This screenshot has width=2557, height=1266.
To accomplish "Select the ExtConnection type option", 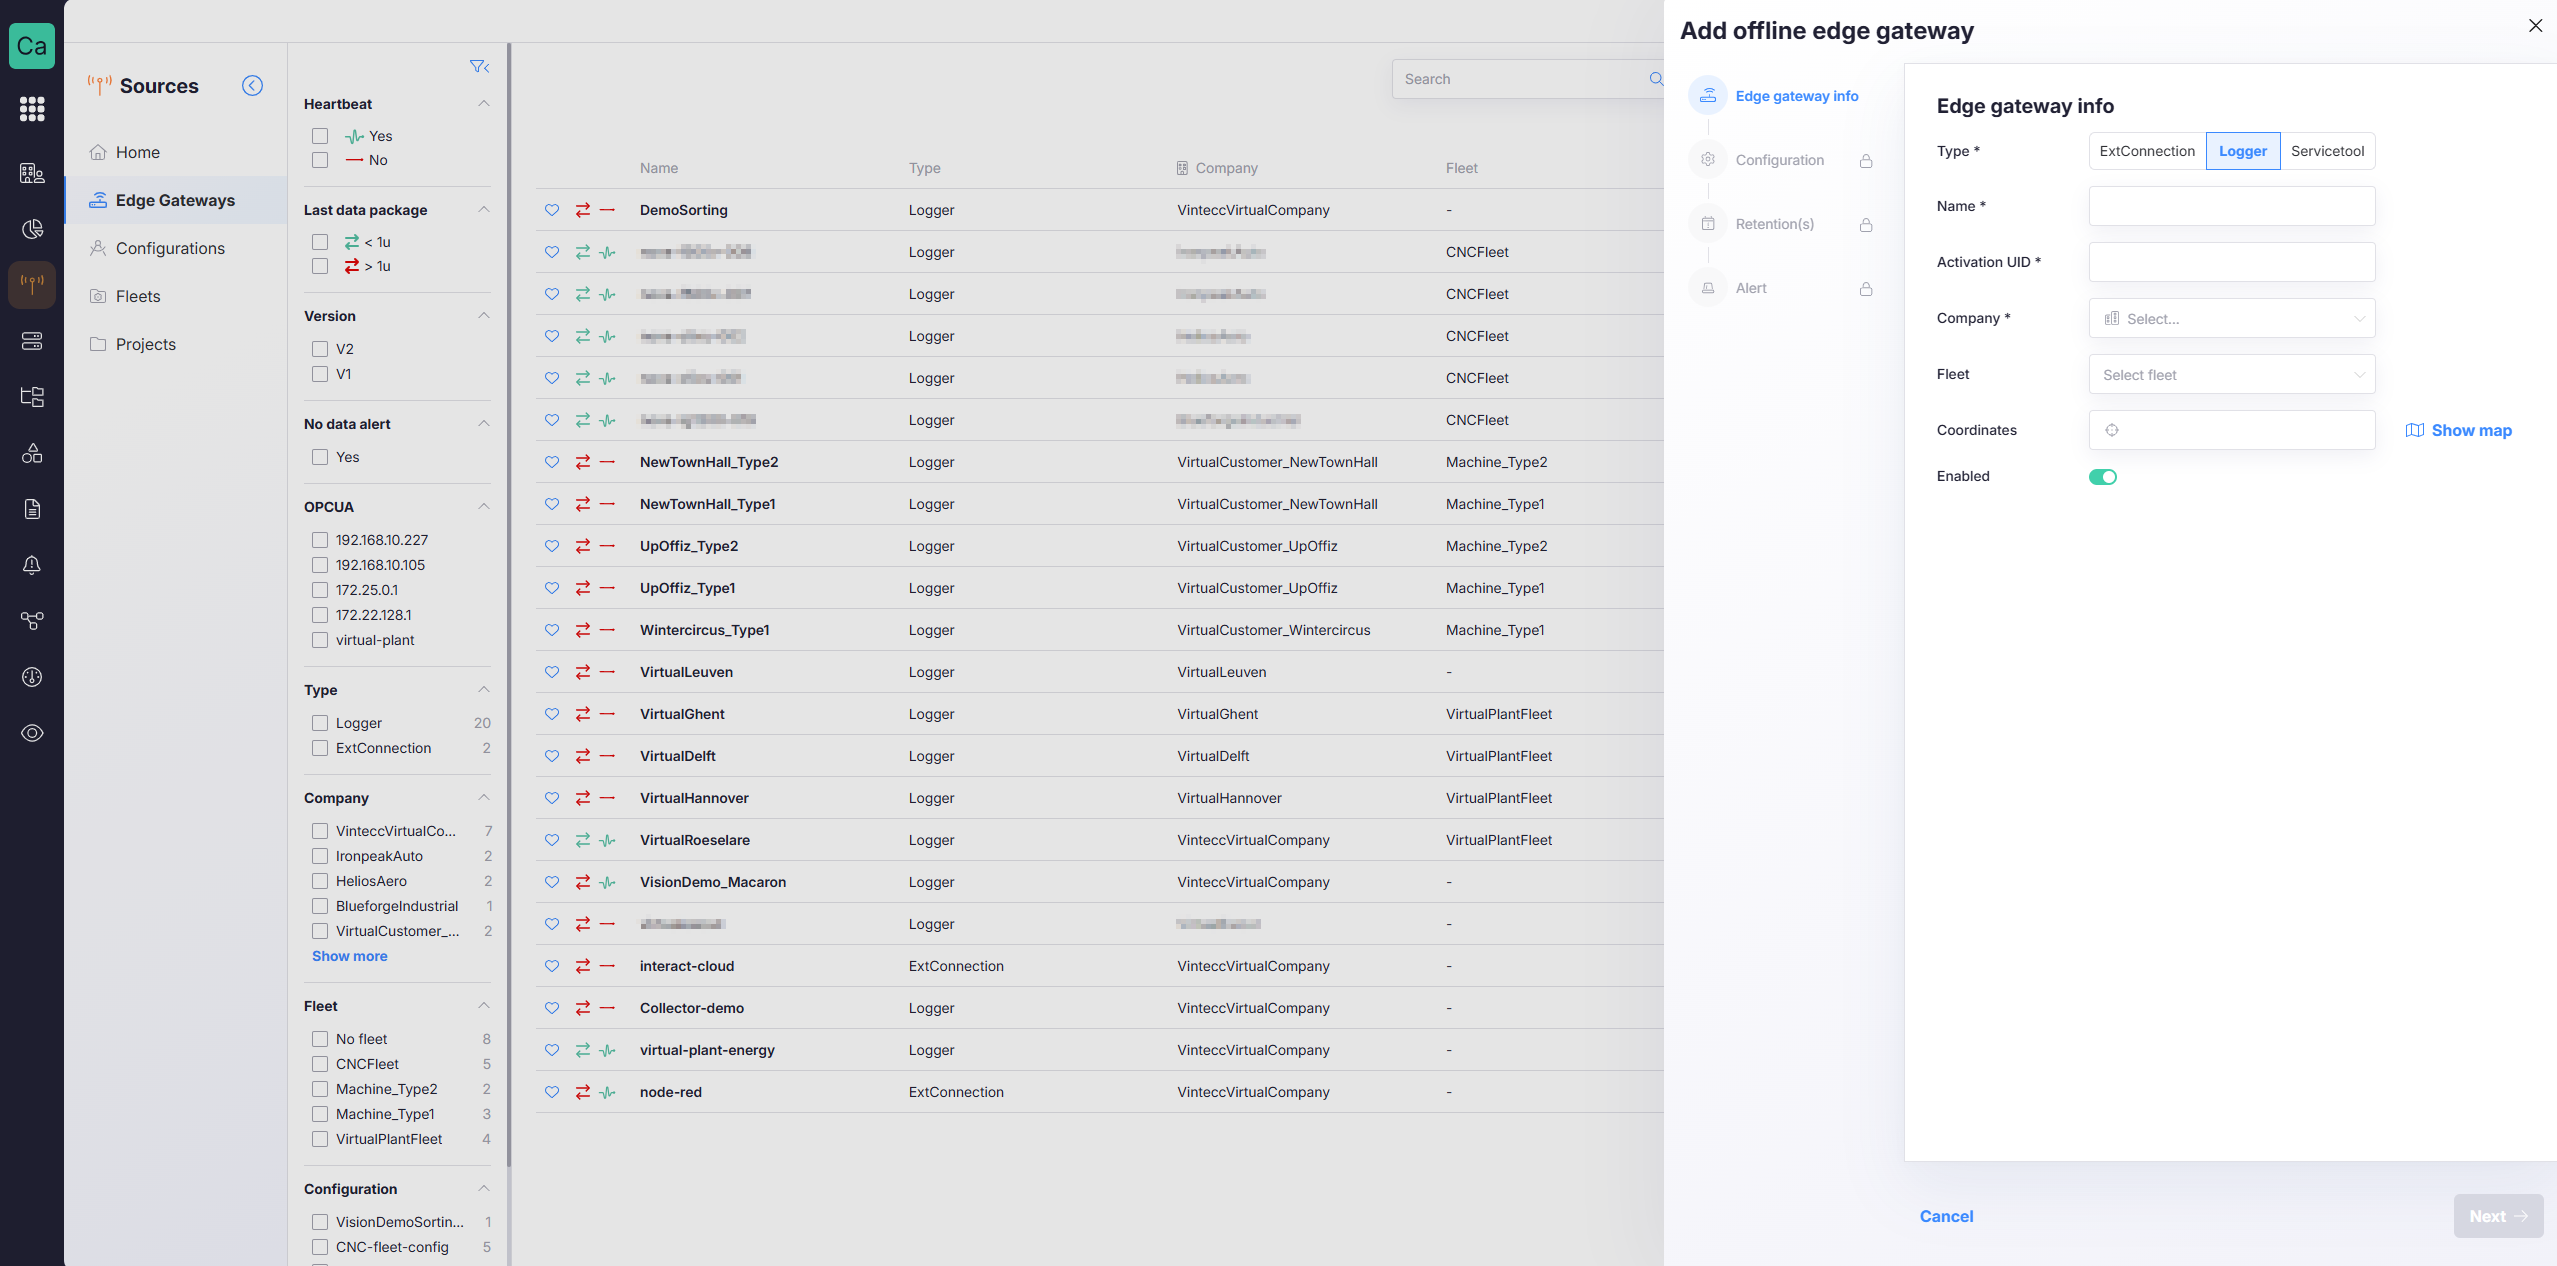I will [x=2147, y=151].
